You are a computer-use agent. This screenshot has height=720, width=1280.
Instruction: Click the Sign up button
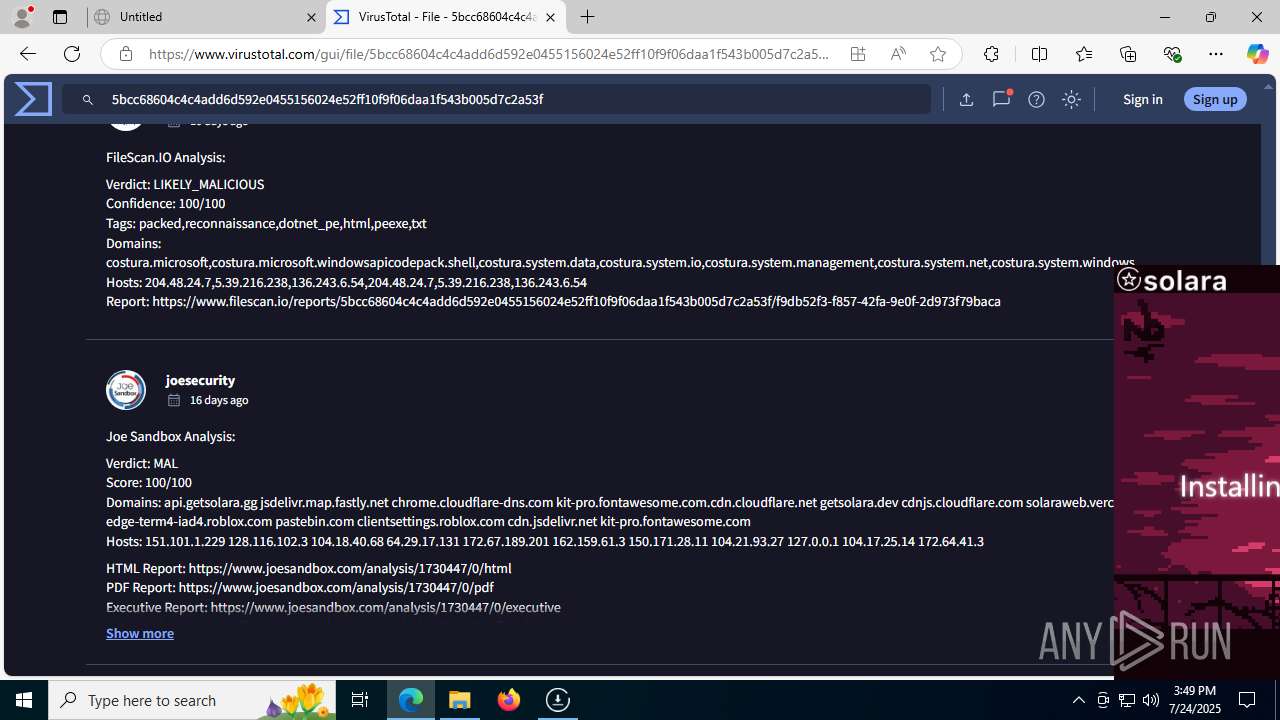tap(1215, 99)
